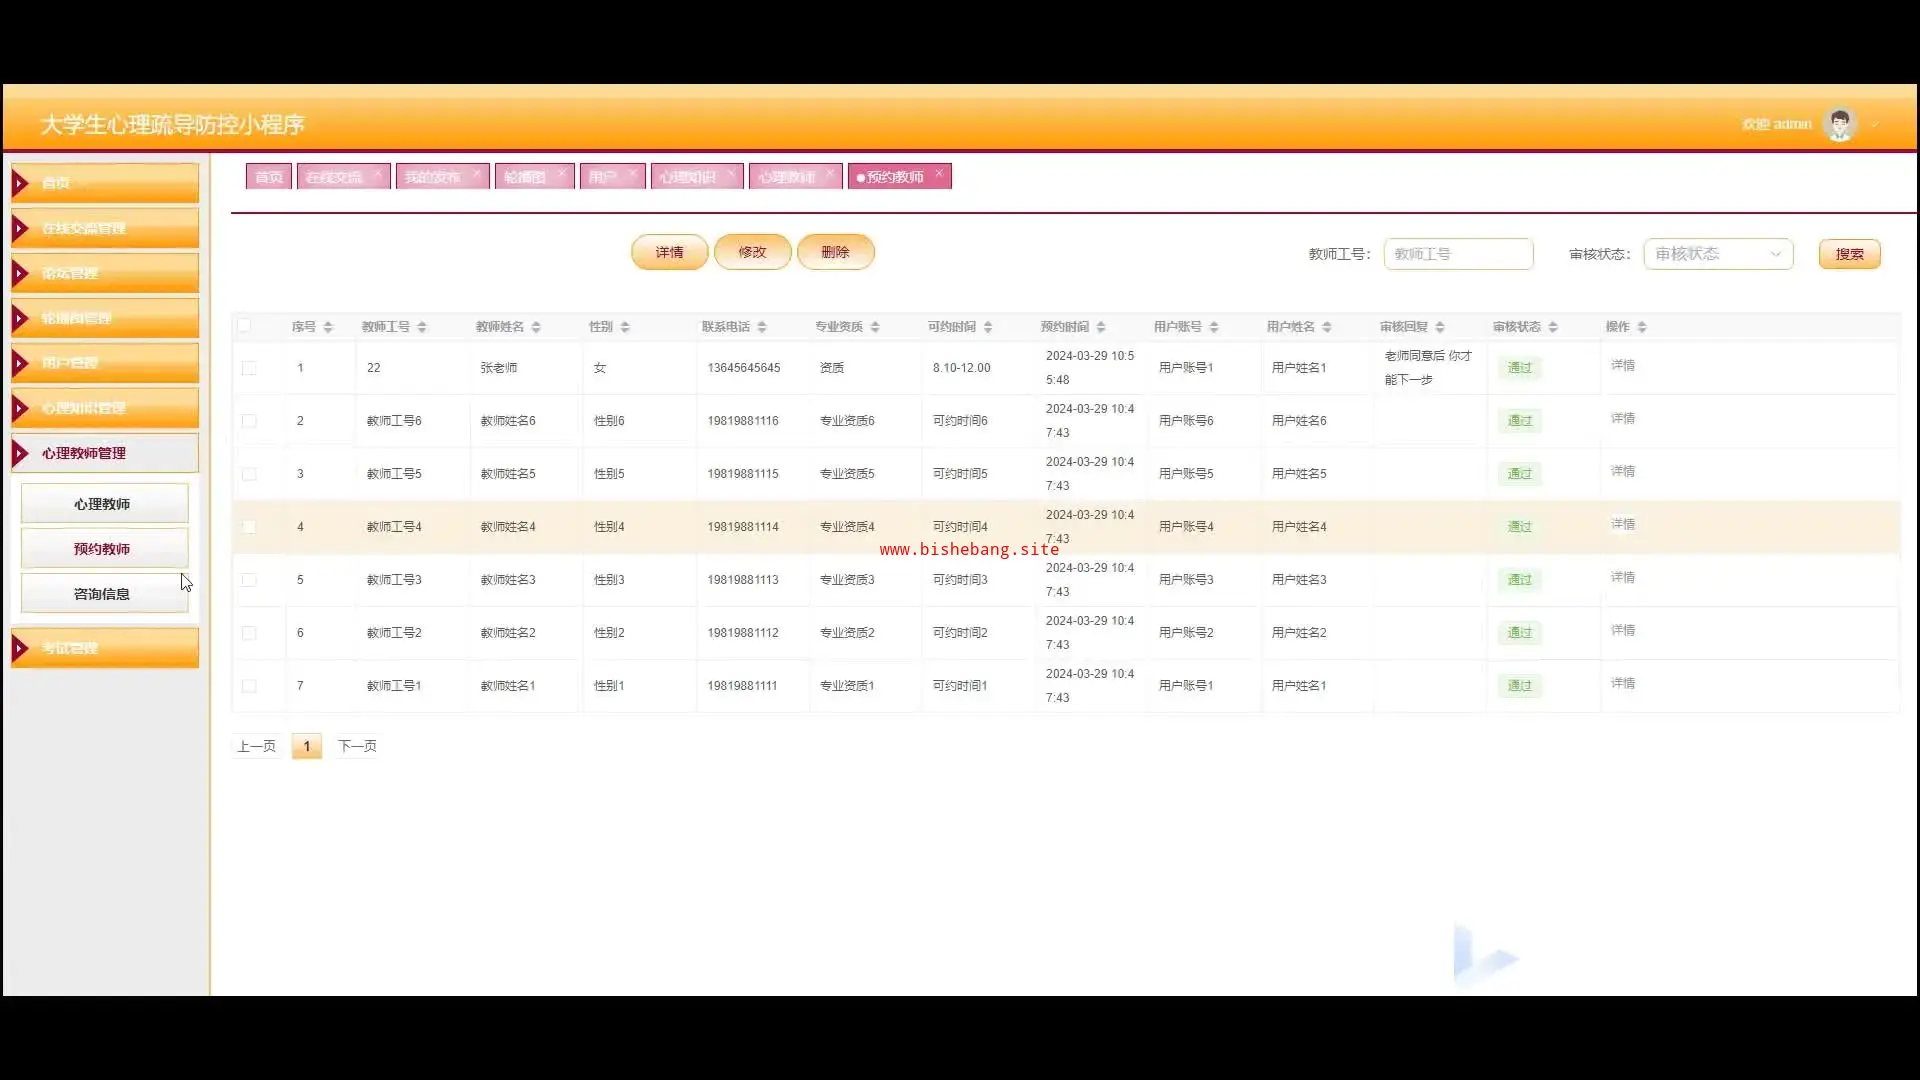Click the 教师工号 search input field
The width and height of the screenshot is (1920, 1080).
(x=1457, y=254)
